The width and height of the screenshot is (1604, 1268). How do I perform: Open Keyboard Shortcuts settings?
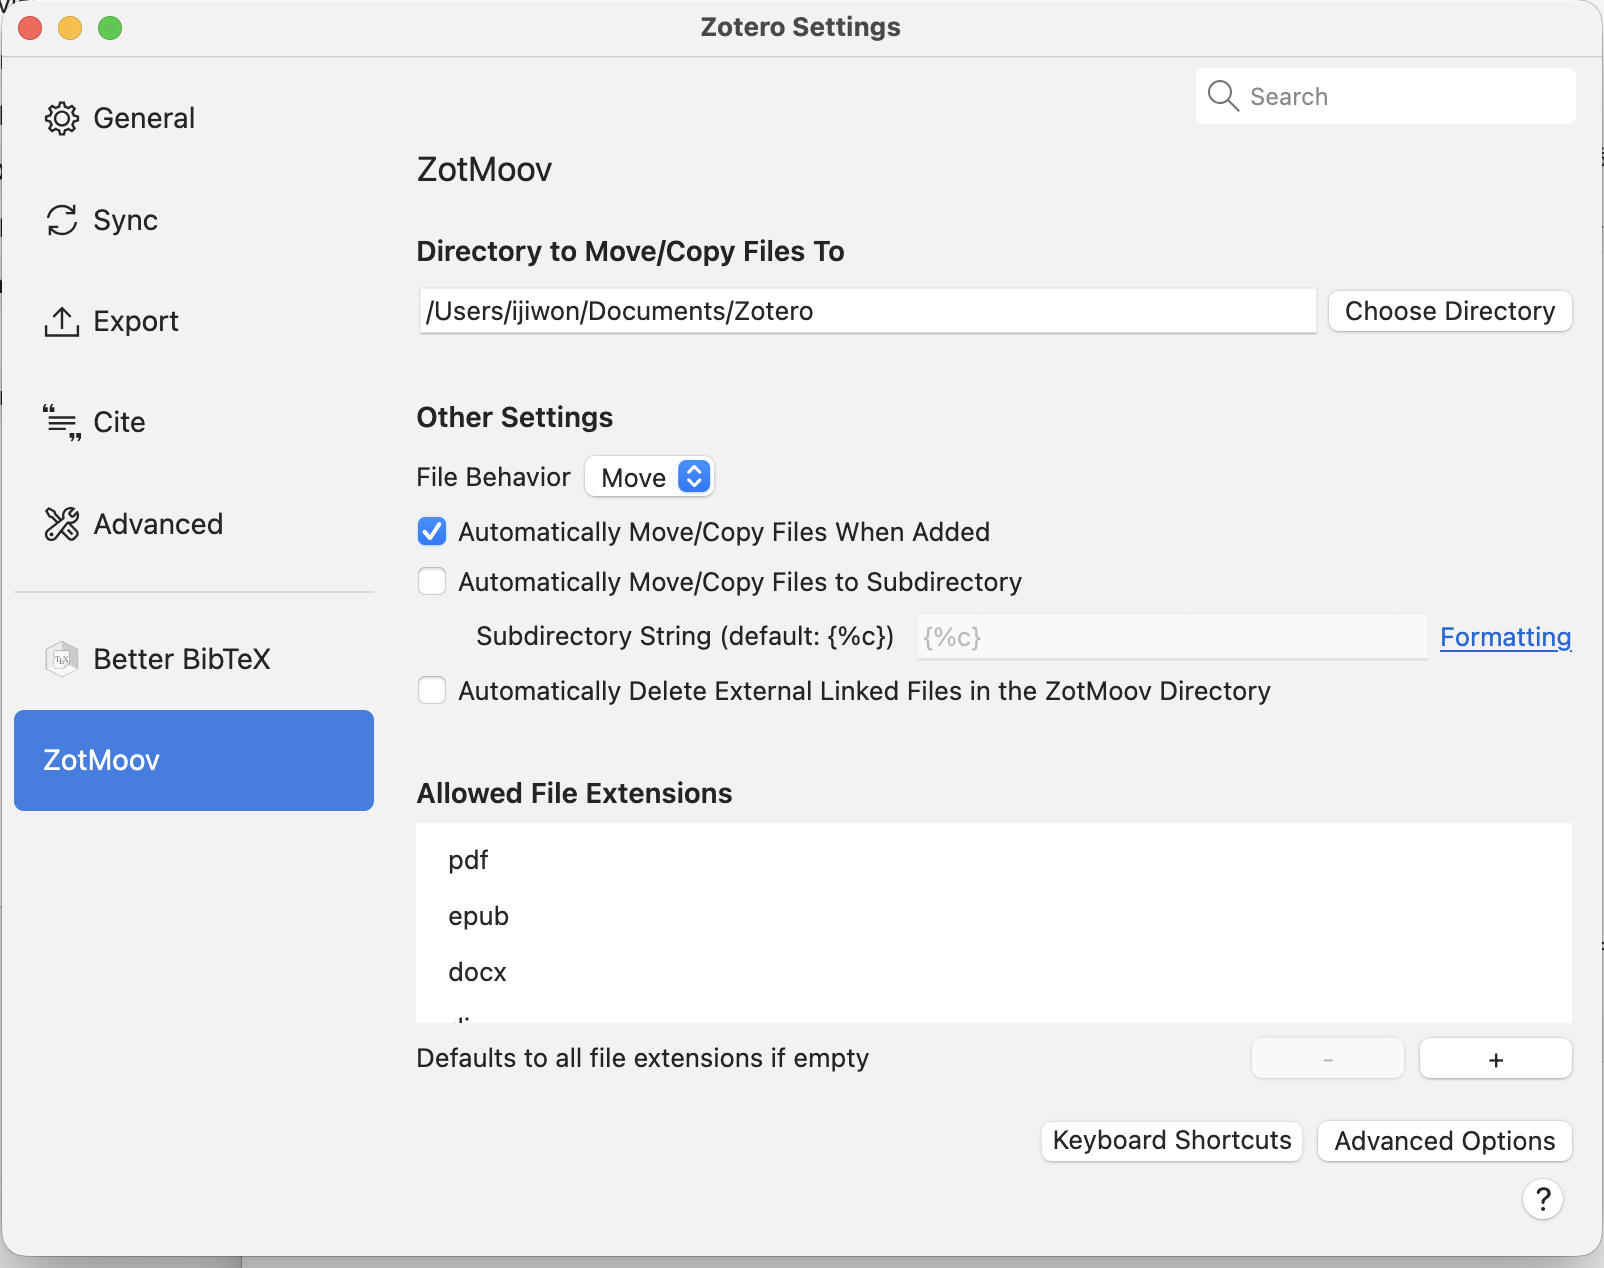click(x=1172, y=1141)
